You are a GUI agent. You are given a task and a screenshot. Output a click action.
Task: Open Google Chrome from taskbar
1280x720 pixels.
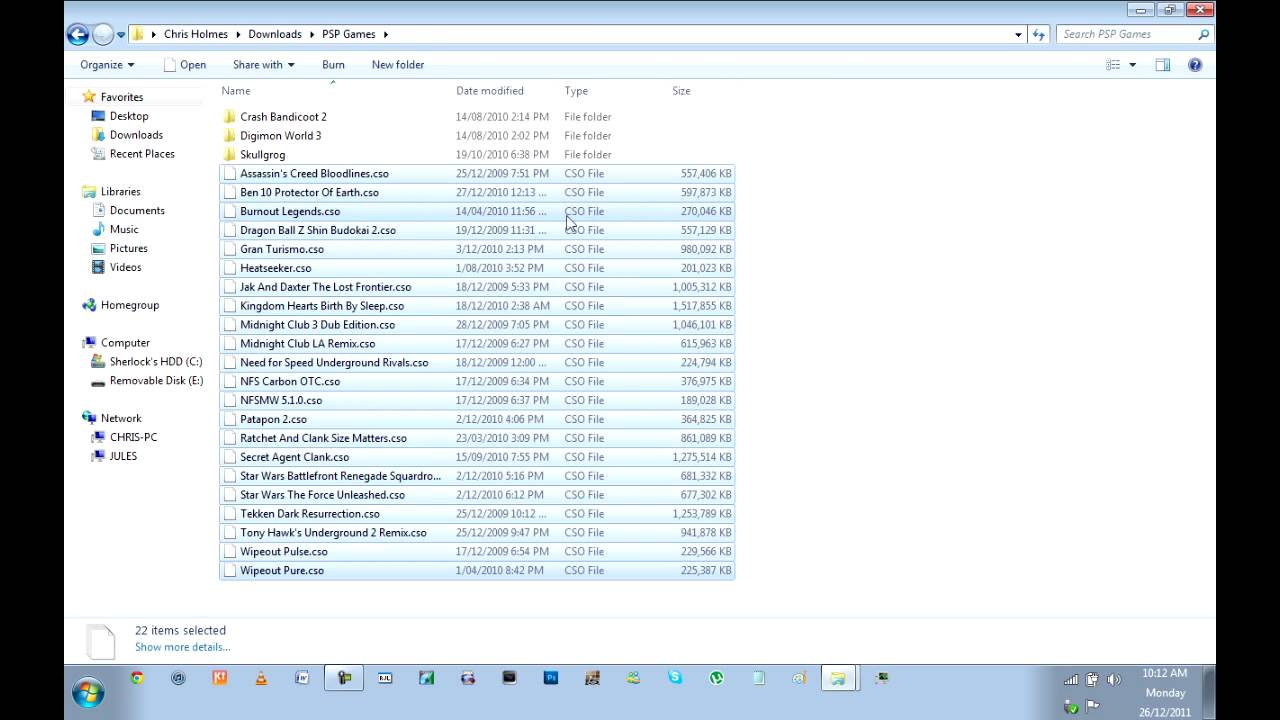click(136, 678)
